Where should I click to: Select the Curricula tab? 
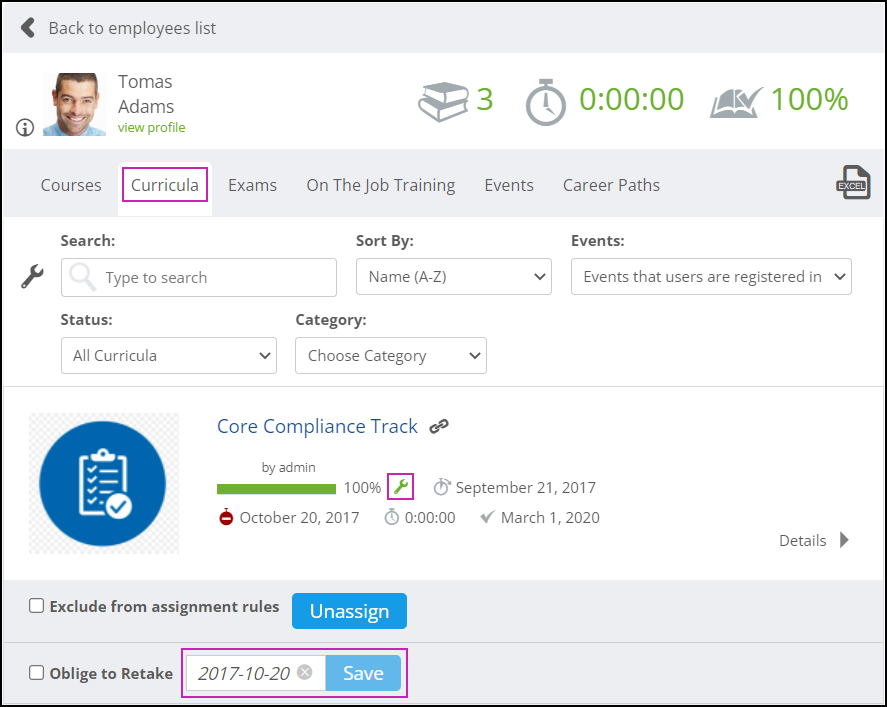(x=165, y=185)
